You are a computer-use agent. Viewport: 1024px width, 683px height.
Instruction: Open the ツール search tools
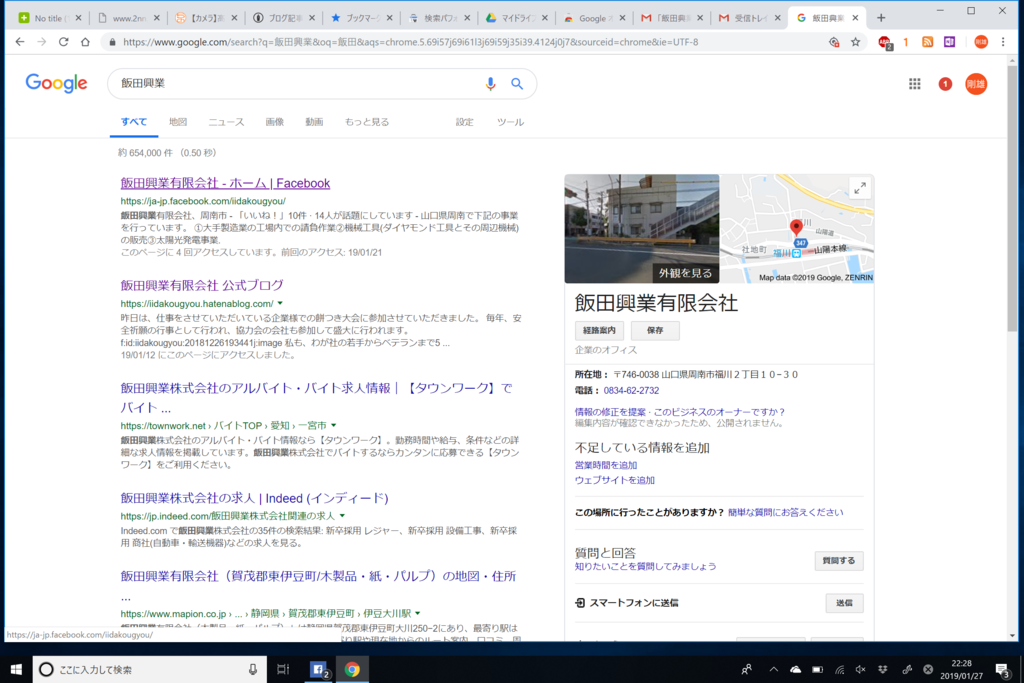[x=510, y=122]
